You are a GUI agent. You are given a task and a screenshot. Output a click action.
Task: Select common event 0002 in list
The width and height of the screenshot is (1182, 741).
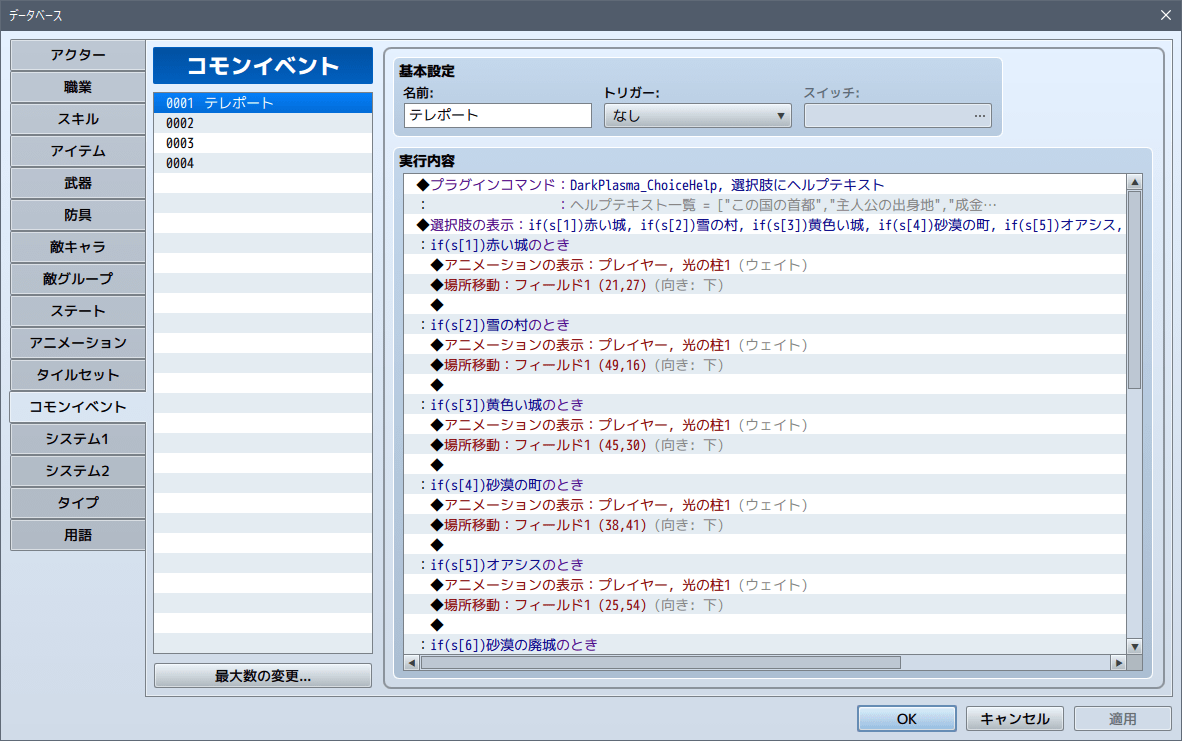coord(262,123)
